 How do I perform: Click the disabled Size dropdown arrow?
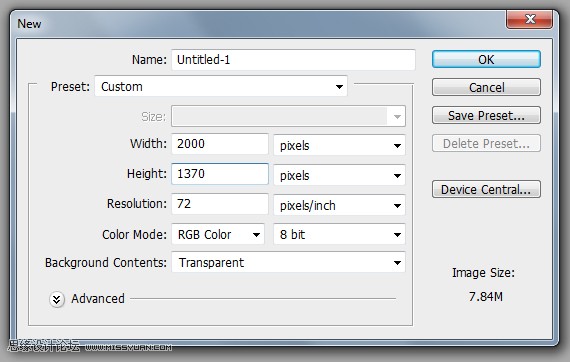[397, 117]
